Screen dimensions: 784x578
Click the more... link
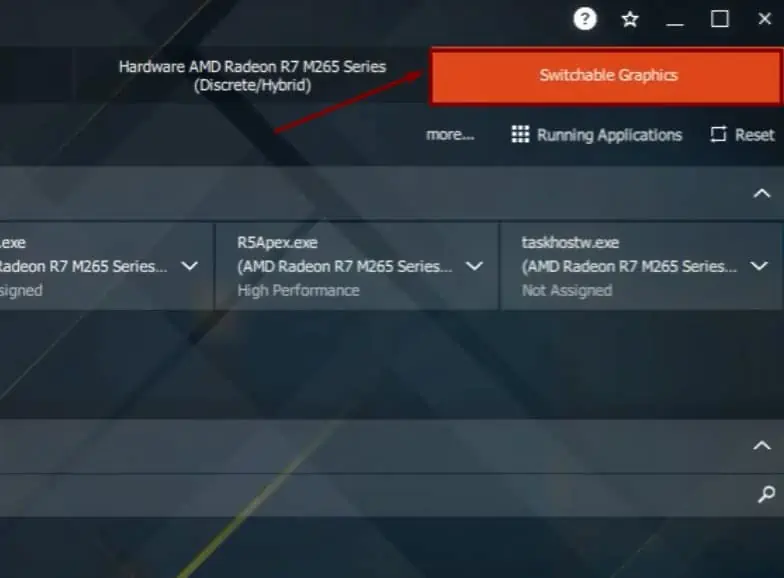pyautogui.click(x=450, y=134)
